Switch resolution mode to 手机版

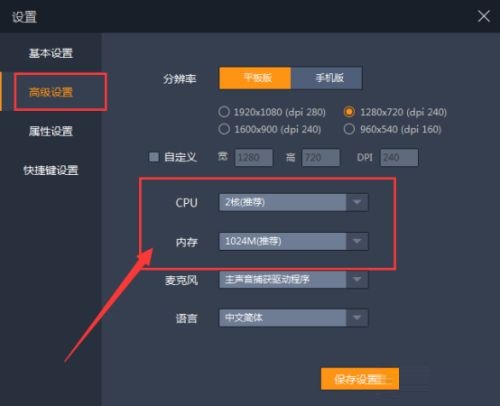[x=327, y=78]
